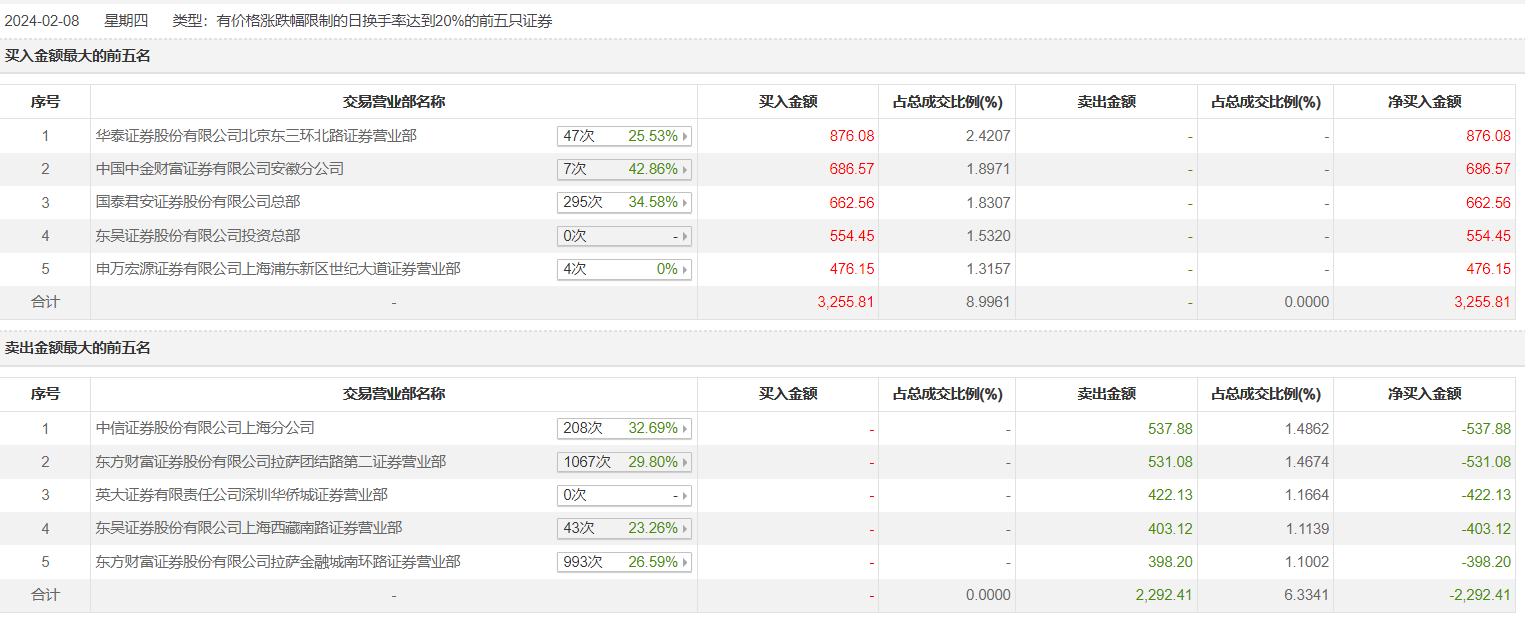Click 东方财富拉萨金融城南环路营业部 link
Screen dimensions: 1525x617
point(278,562)
